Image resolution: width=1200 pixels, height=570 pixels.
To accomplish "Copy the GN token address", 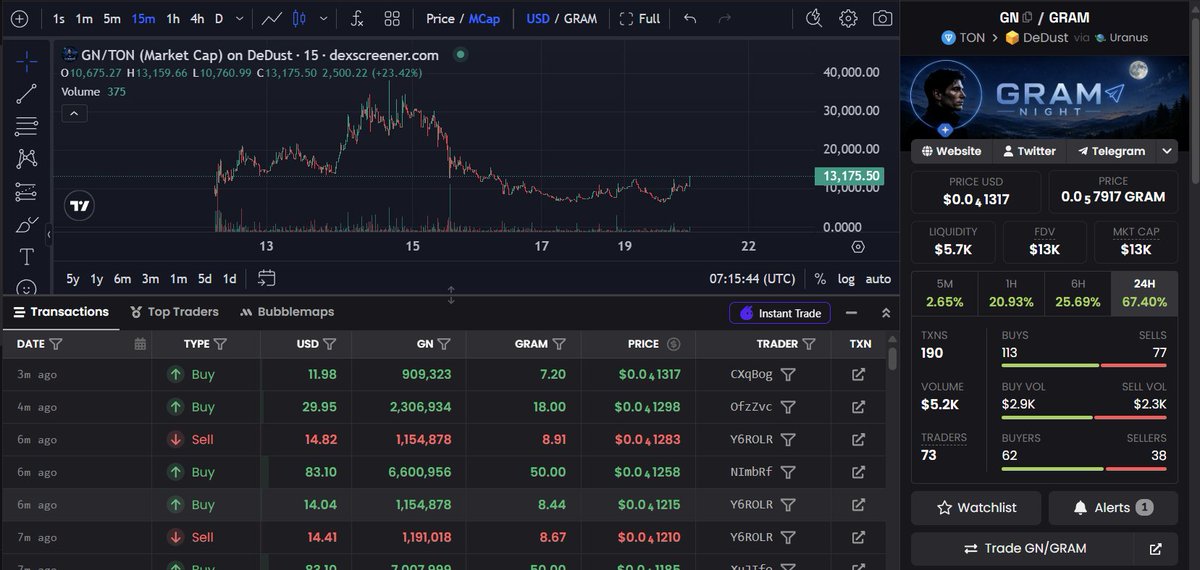I will coord(1027,17).
